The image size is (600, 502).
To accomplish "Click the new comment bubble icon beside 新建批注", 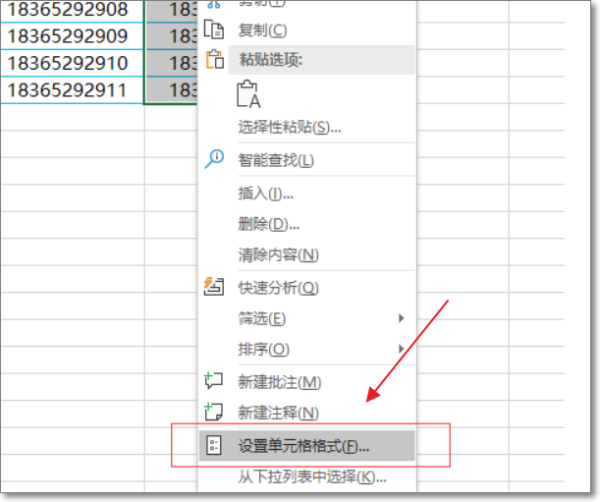I will pyautogui.click(x=213, y=381).
